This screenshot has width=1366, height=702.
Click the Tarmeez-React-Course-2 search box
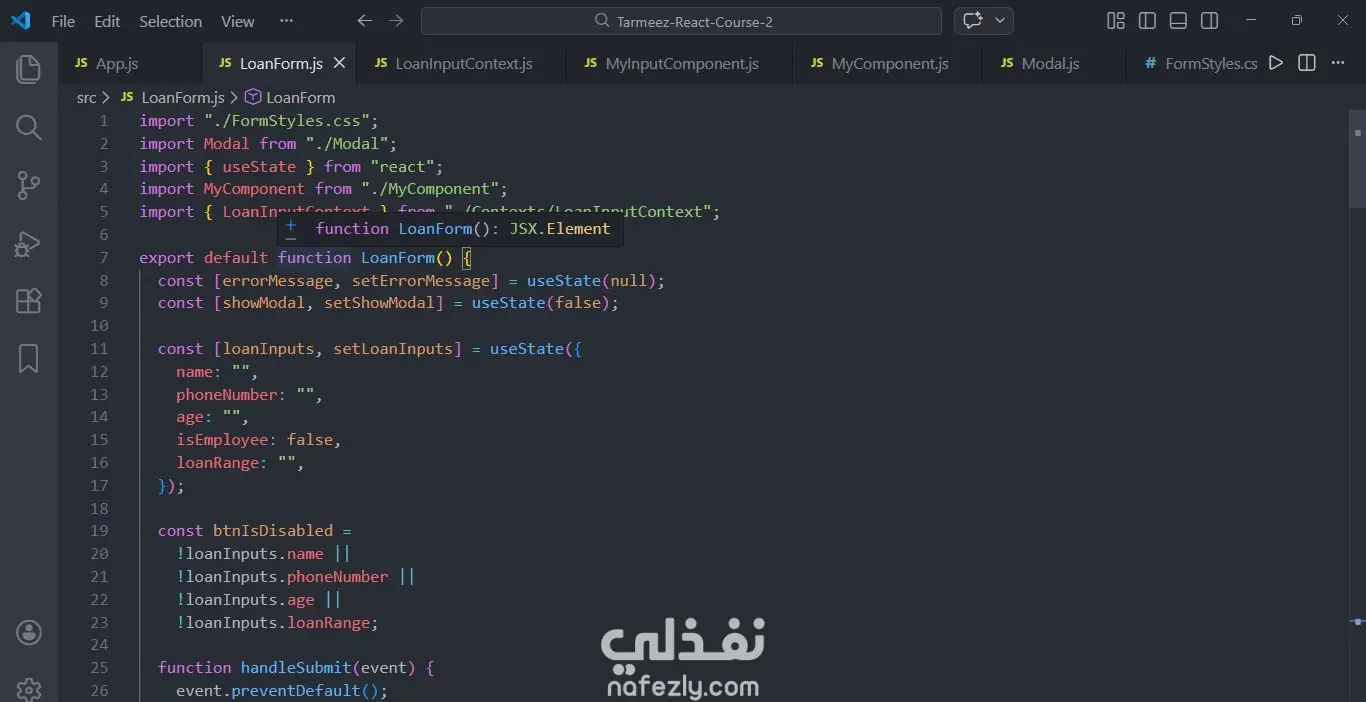(681, 21)
